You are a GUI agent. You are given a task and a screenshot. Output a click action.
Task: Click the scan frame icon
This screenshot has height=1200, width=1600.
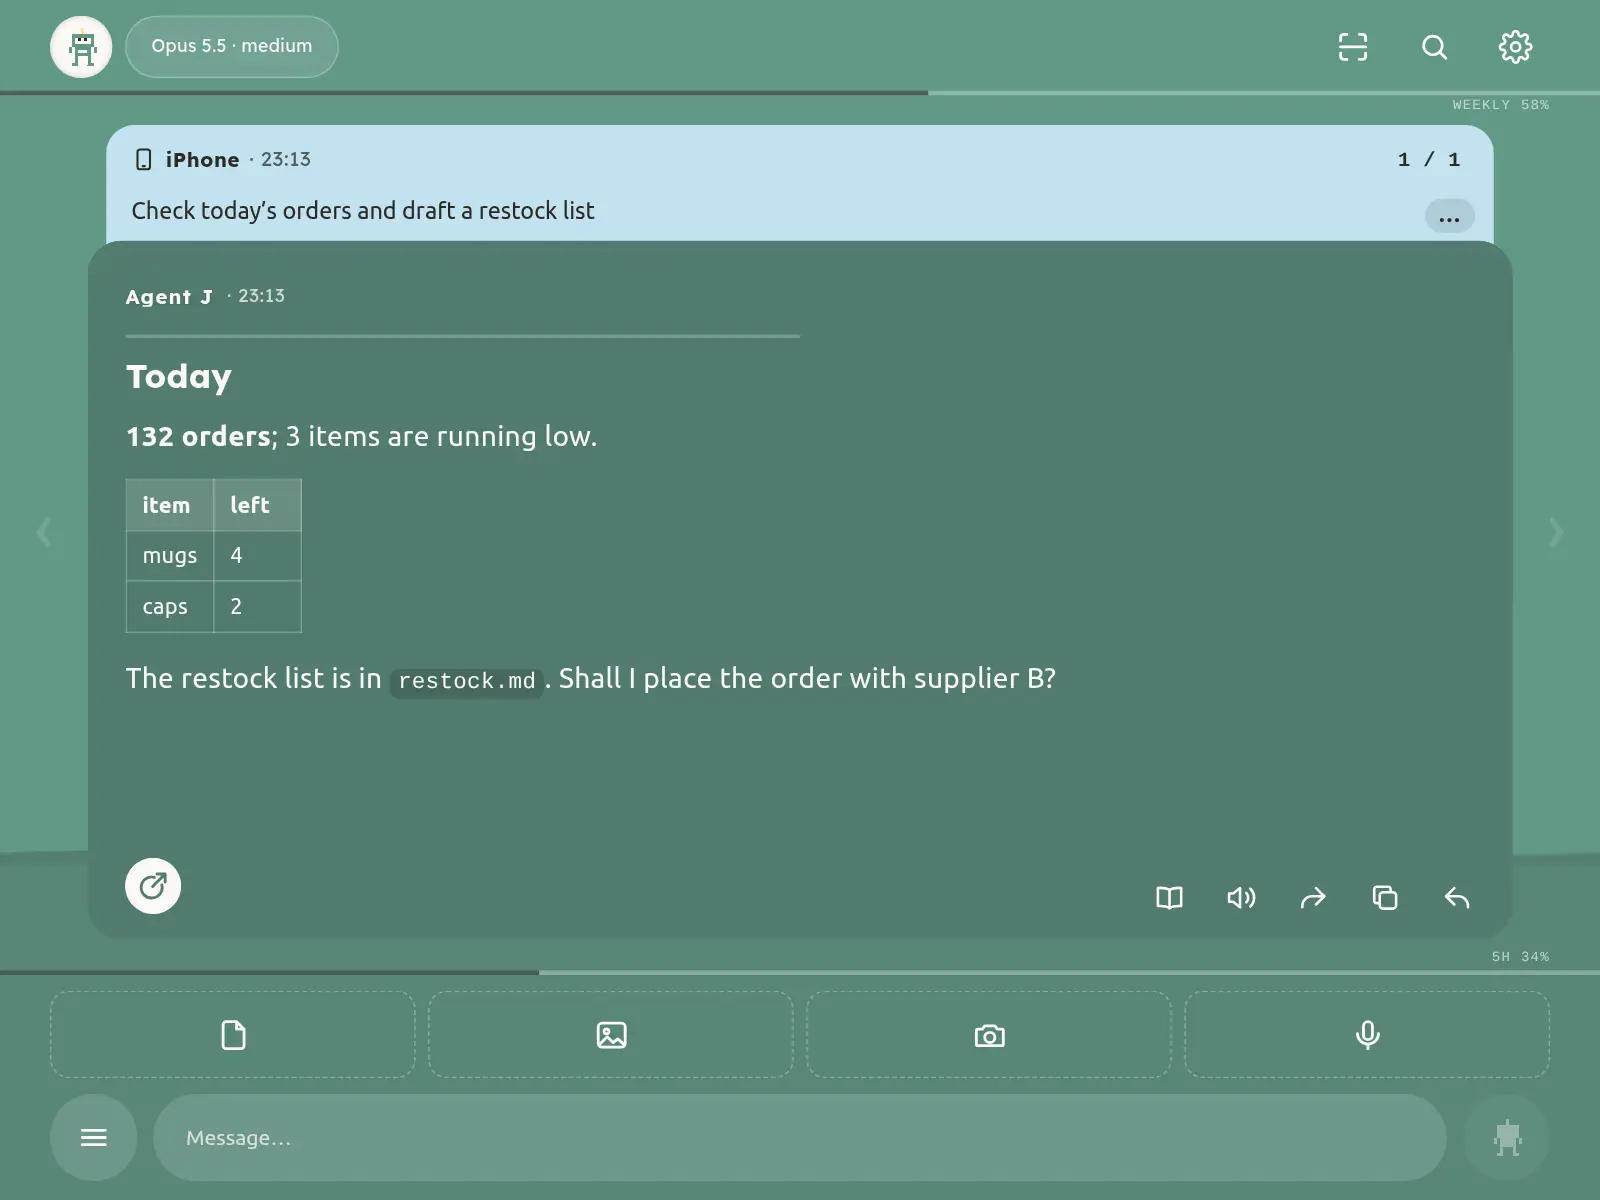pyautogui.click(x=1353, y=47)
